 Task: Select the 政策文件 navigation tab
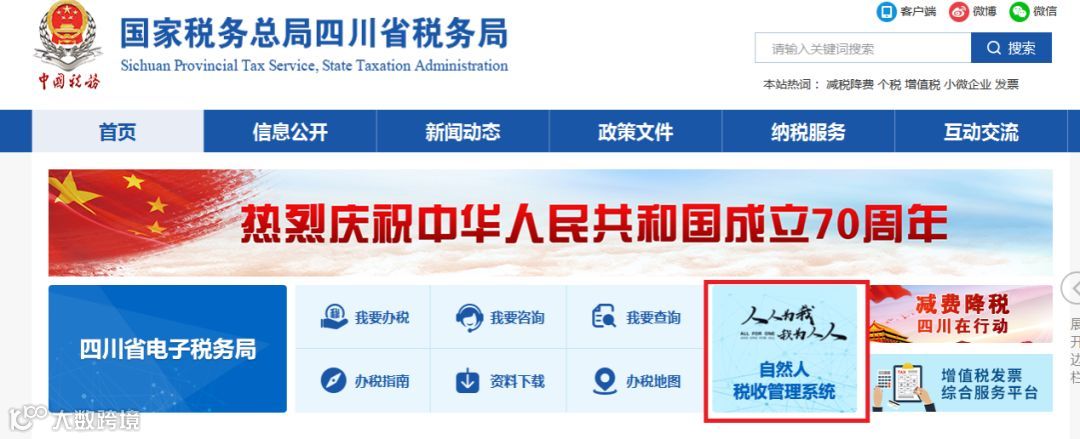pyautogui.click(x=635, y=132)
